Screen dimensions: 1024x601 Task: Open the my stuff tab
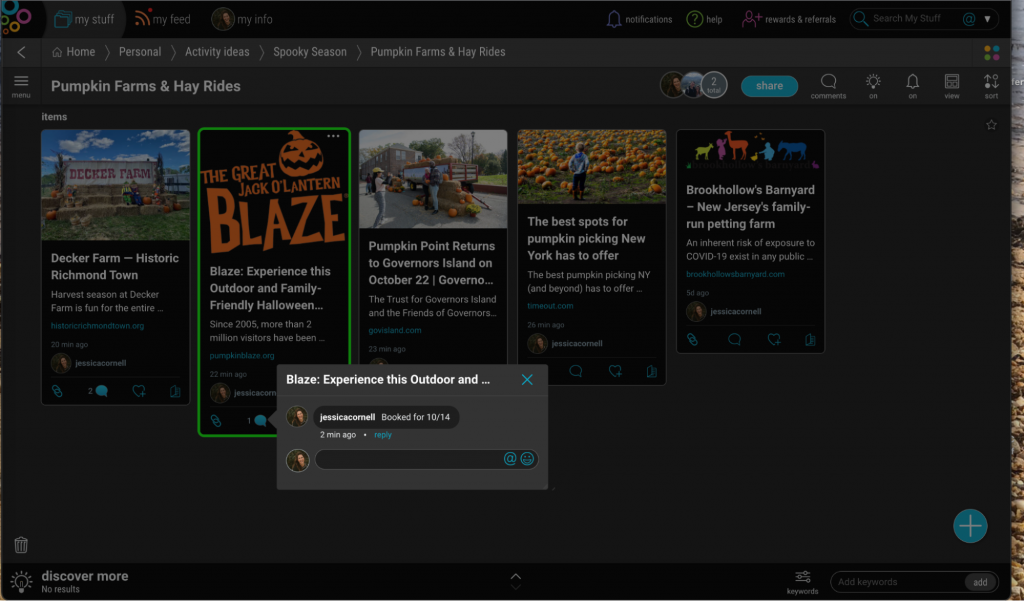point(84,19)
